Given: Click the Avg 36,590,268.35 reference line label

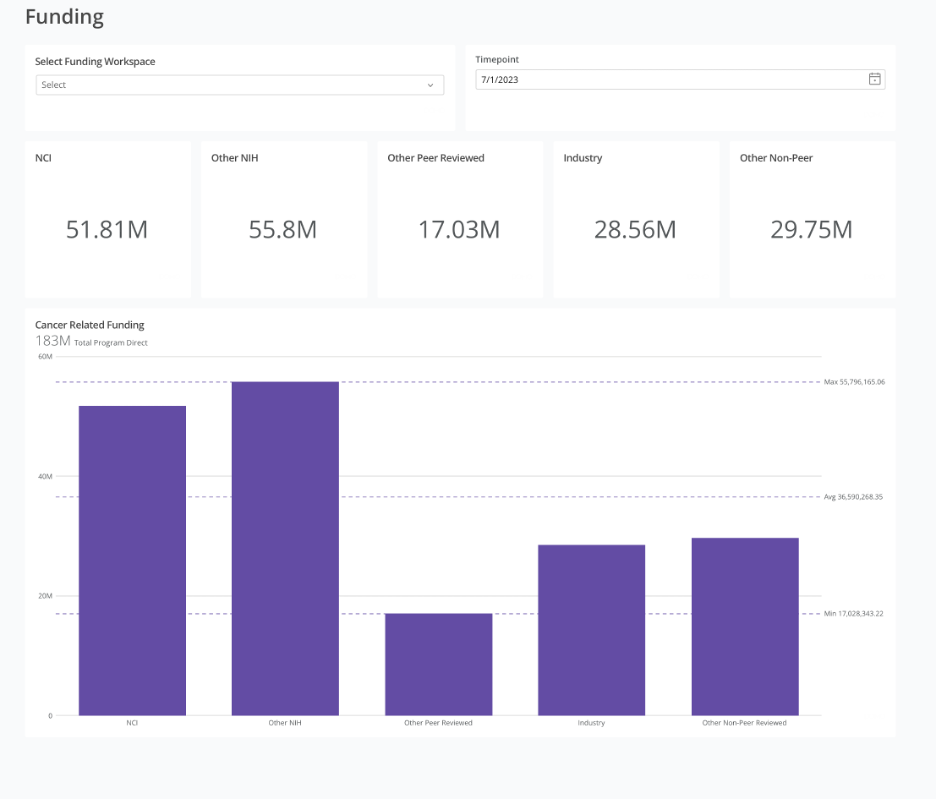Looking at the screenshot, I should pos(853,497).
